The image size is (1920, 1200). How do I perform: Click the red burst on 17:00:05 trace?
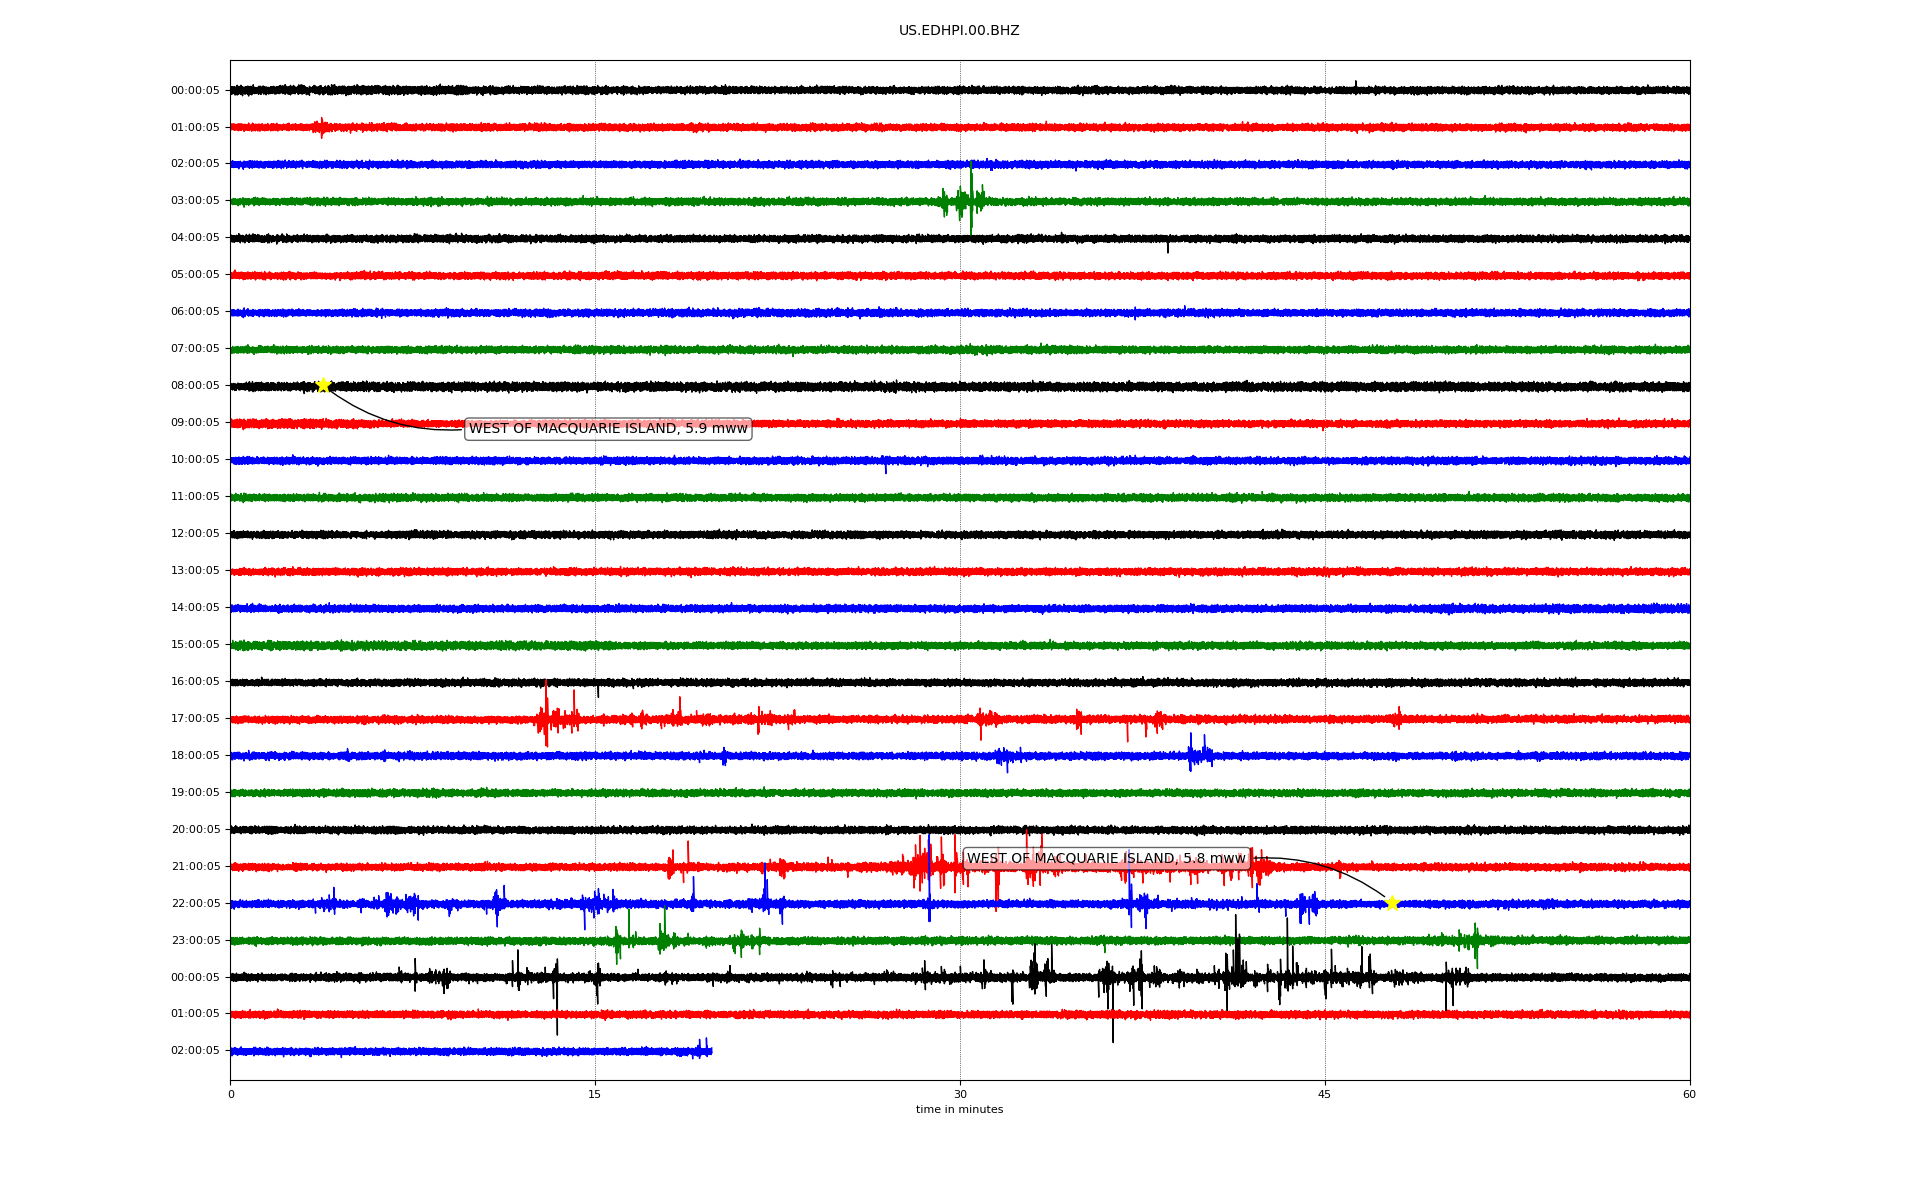[546, 717]
